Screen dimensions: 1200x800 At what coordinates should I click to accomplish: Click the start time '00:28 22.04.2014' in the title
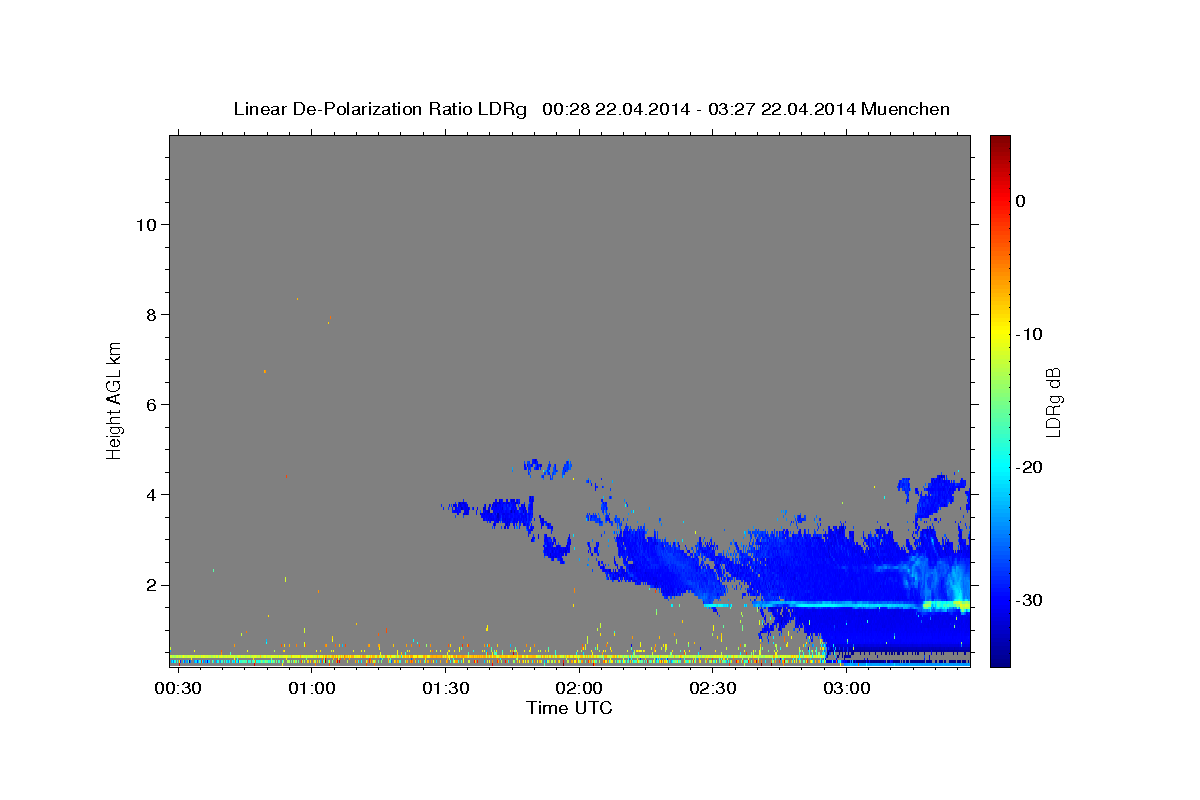click(x=615, y=109)
